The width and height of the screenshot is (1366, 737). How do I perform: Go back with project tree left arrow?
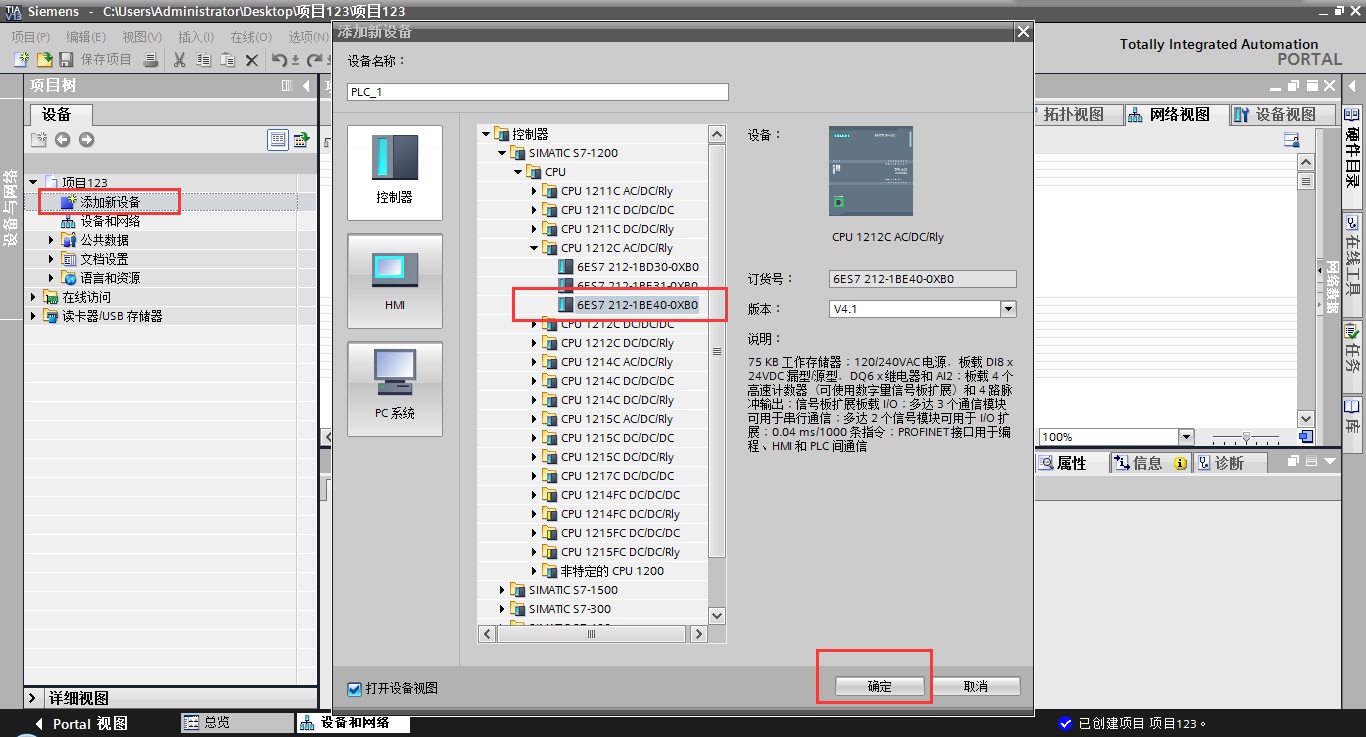(62, 140)
